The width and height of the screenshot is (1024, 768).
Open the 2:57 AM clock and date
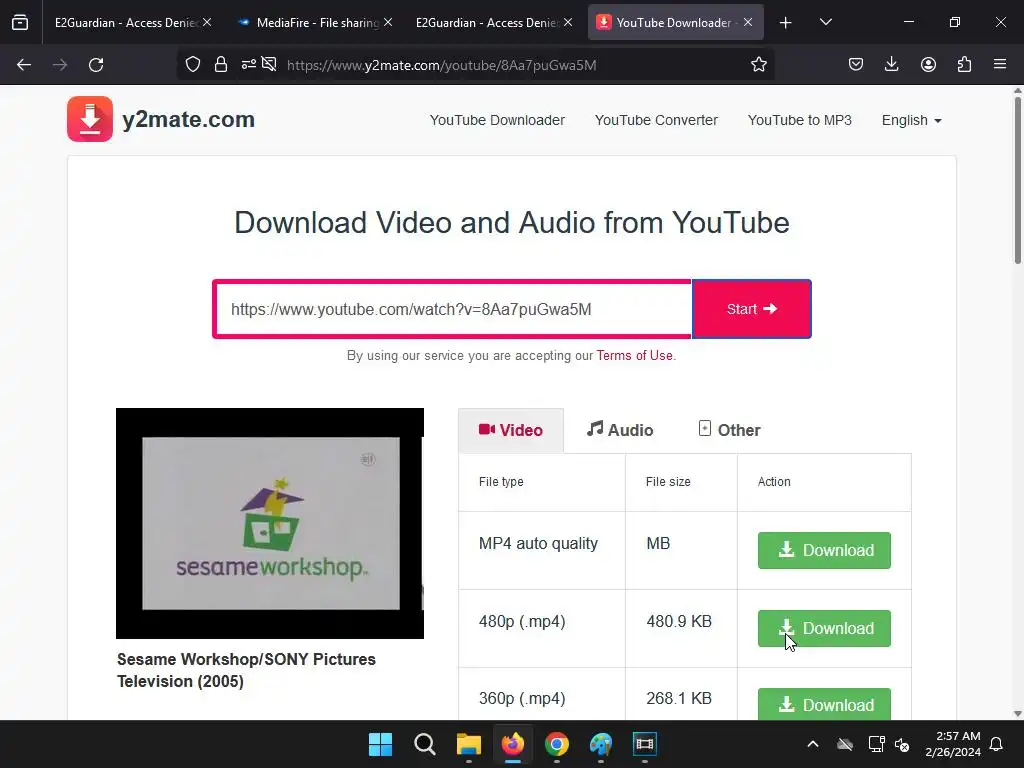pyautogui.click(x=953, y=744)
